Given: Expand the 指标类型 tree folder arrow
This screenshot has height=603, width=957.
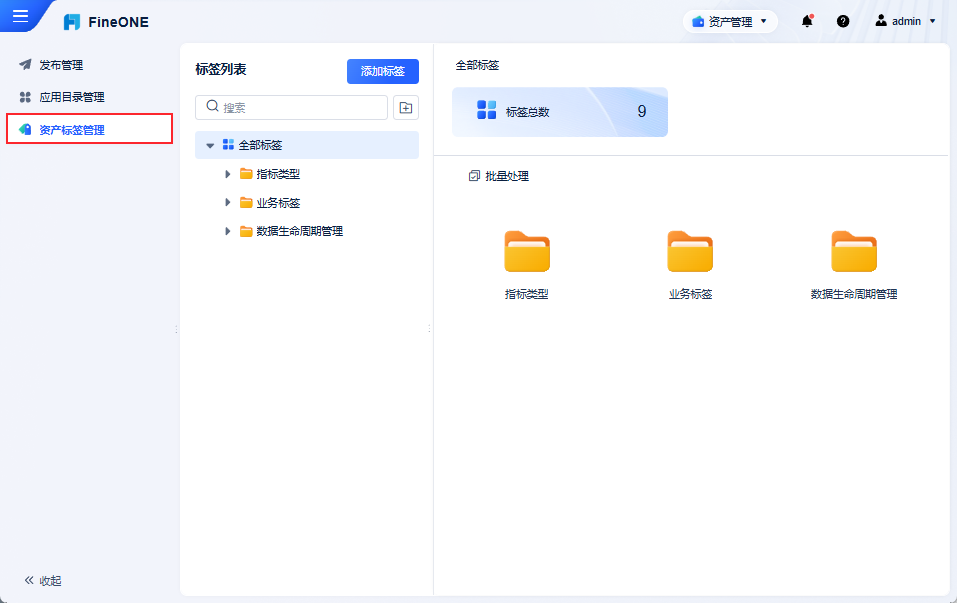Looking at the screenshot, I should click(228, 174).
